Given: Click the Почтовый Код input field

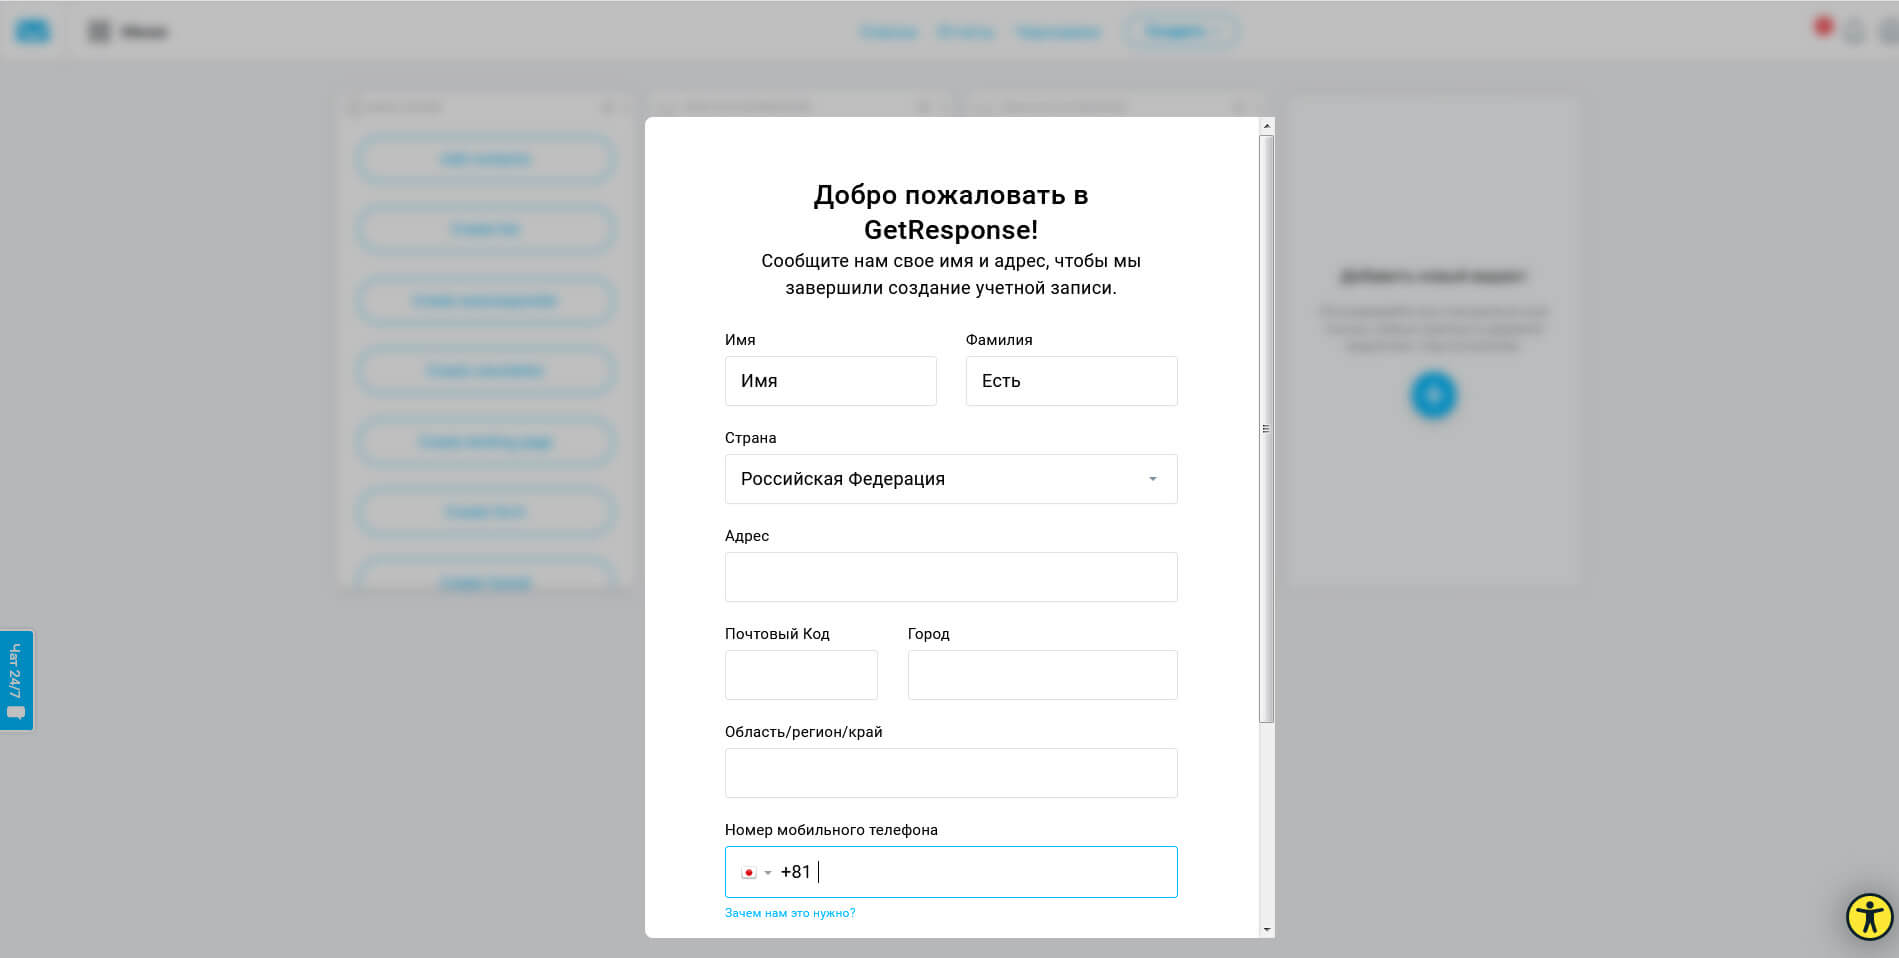Looking at the screenshot, I should tap(801, 675).
